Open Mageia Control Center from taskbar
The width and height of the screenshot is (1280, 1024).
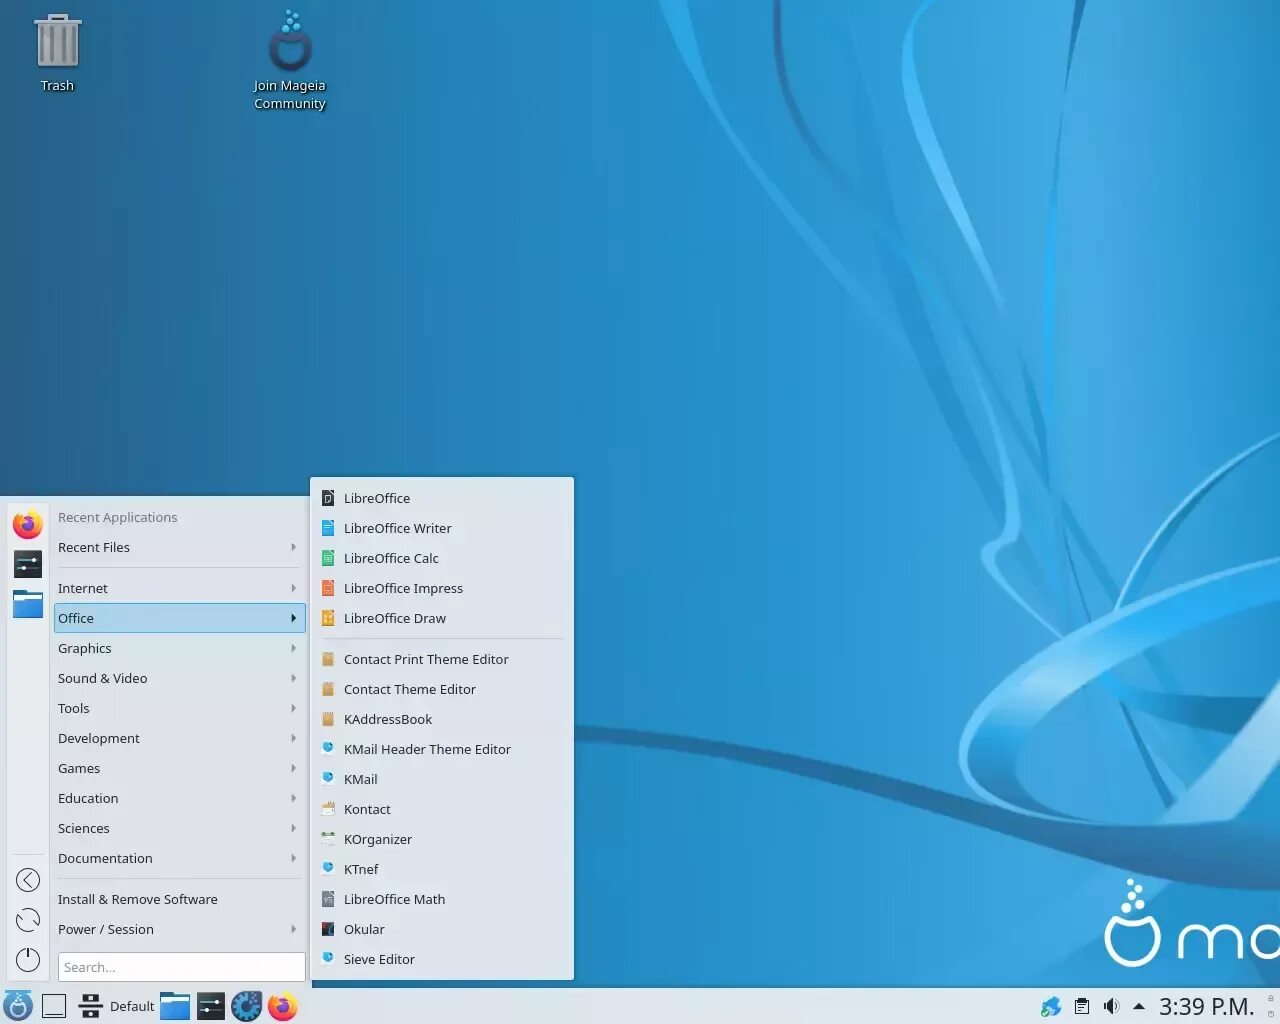point(247,1006)
